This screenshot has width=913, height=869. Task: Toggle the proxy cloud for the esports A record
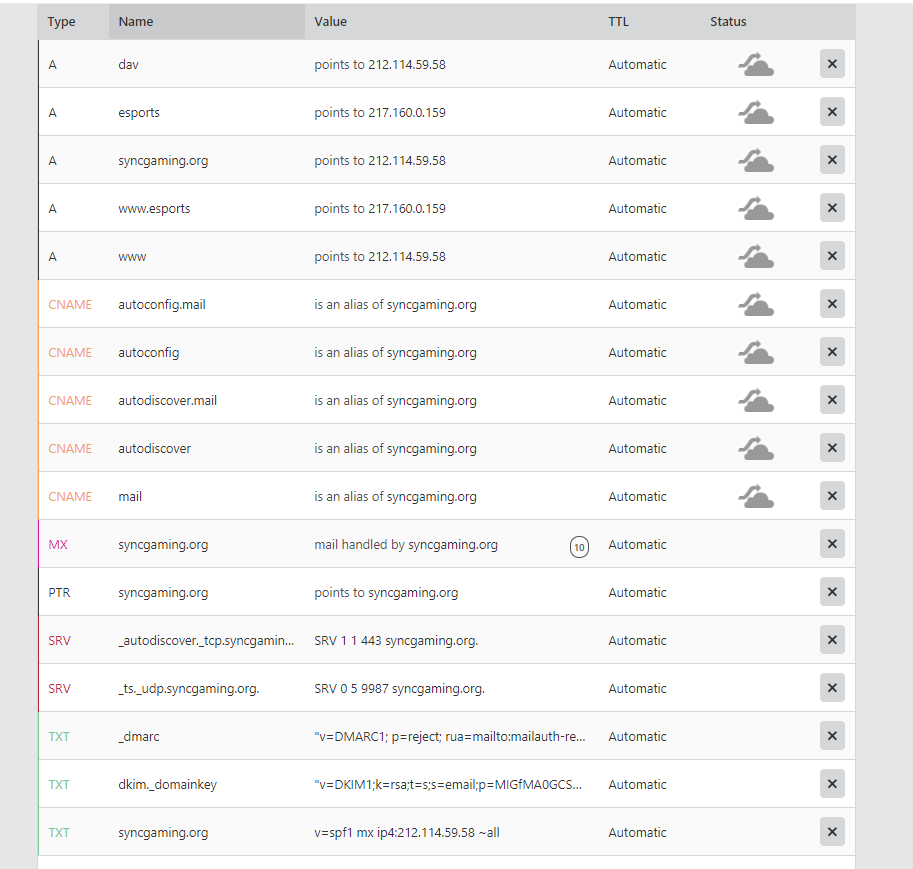point(756,112)
